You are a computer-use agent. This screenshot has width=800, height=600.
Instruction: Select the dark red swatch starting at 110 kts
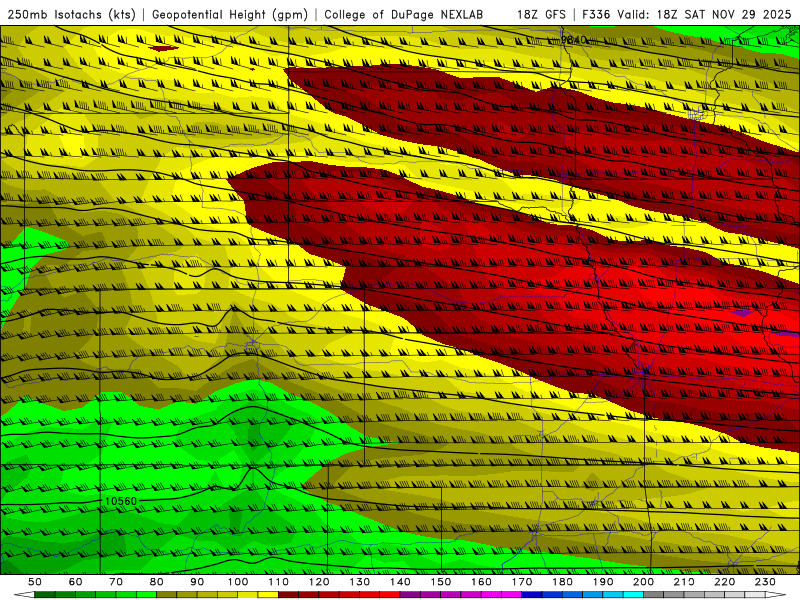[288, 595]
